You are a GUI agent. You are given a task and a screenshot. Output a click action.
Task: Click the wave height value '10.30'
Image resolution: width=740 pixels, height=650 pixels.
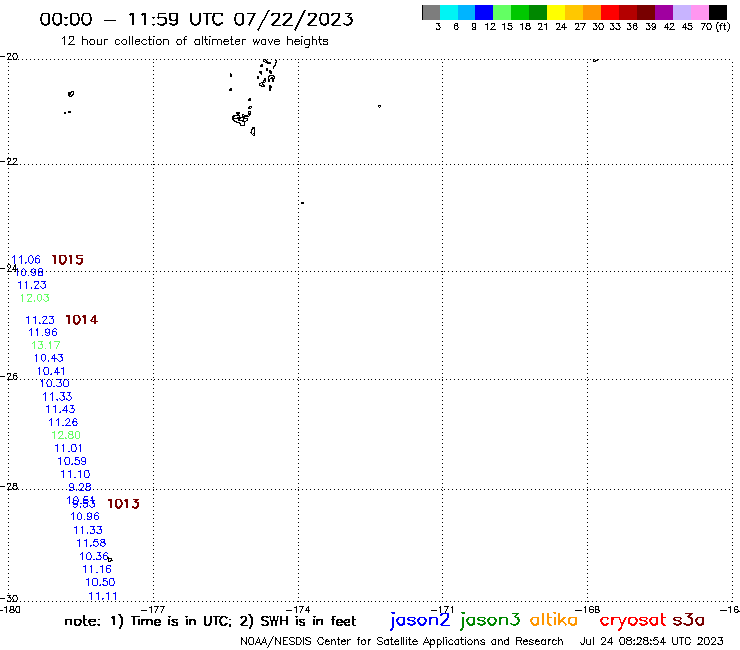(x=54, y=383)
